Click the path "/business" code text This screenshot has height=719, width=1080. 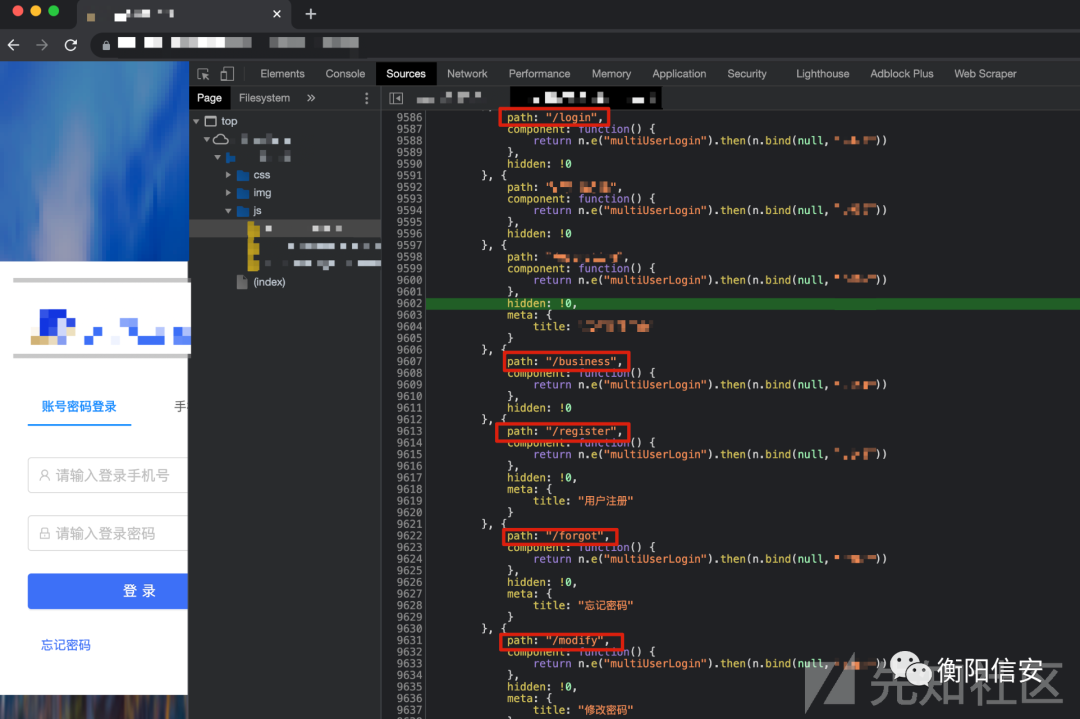[565, 362]
